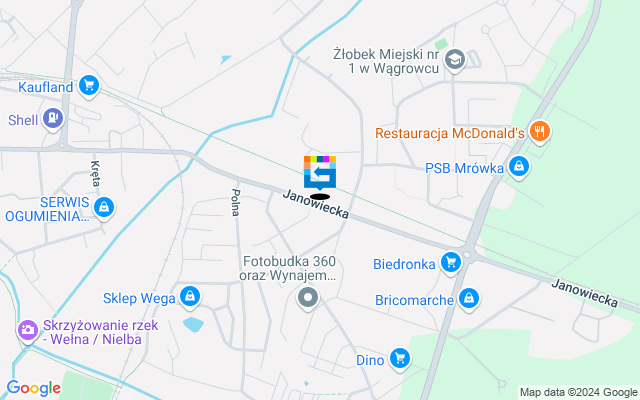The width and height of the screenshot is (640, 400).
Task: Click the central colorful map marker
Action: pyautogui.click(x=320, y=173)
